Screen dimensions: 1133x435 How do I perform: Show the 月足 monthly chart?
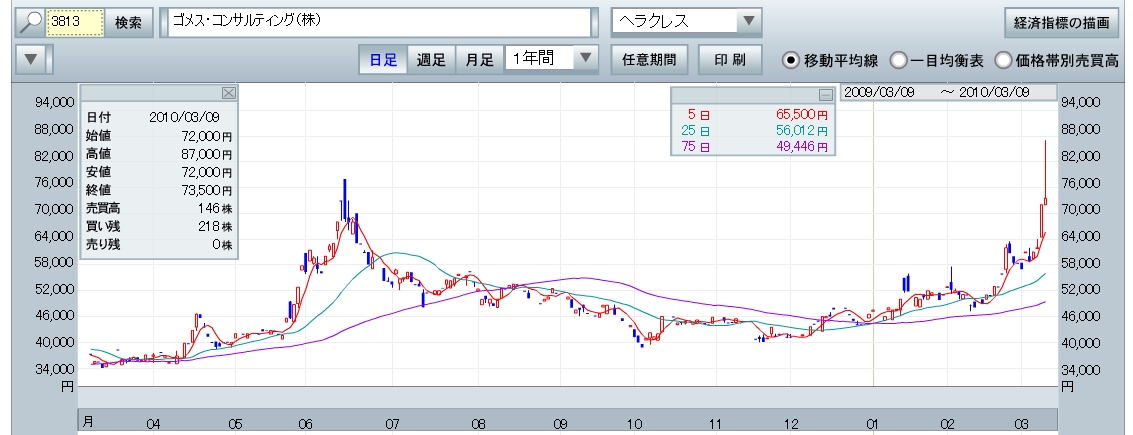point(480,59)
